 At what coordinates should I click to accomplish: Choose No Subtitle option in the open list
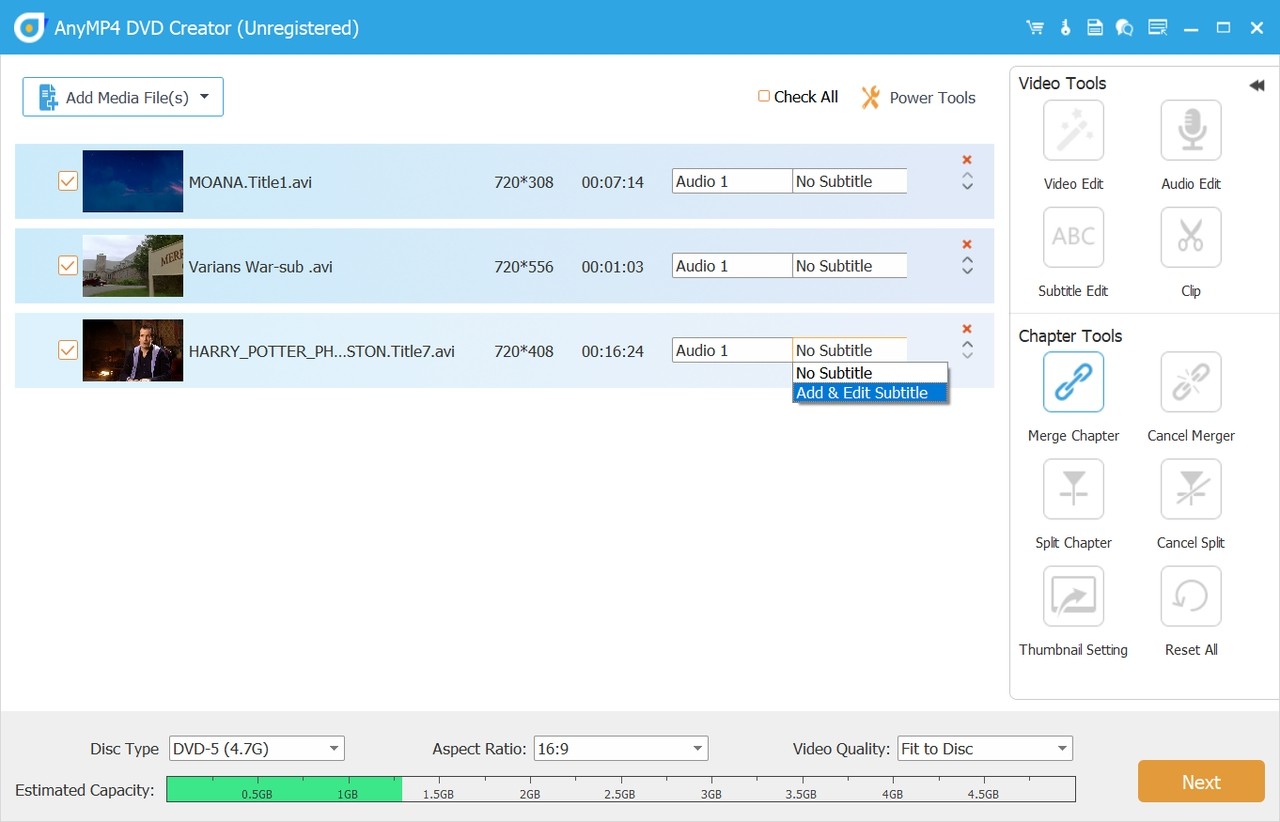870,373
